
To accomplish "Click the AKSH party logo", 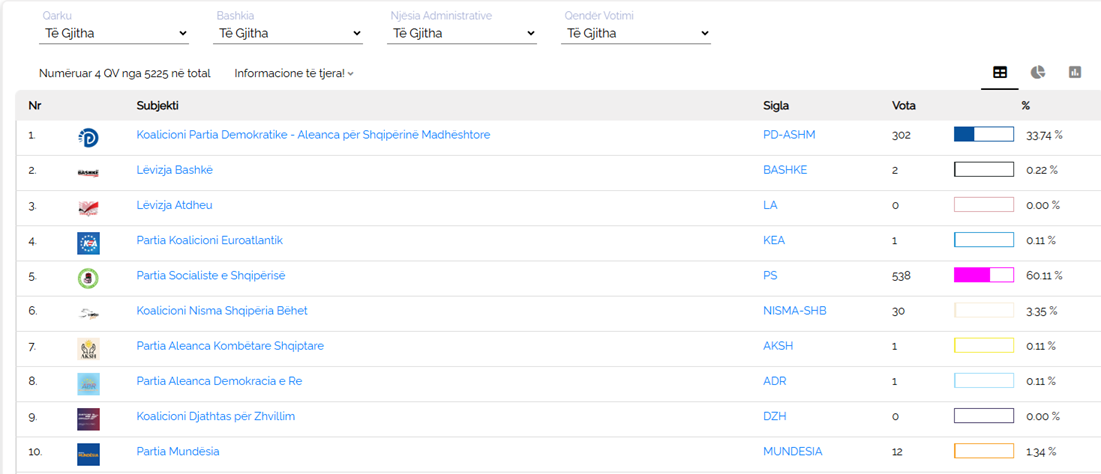I will [x=88, y=349].
